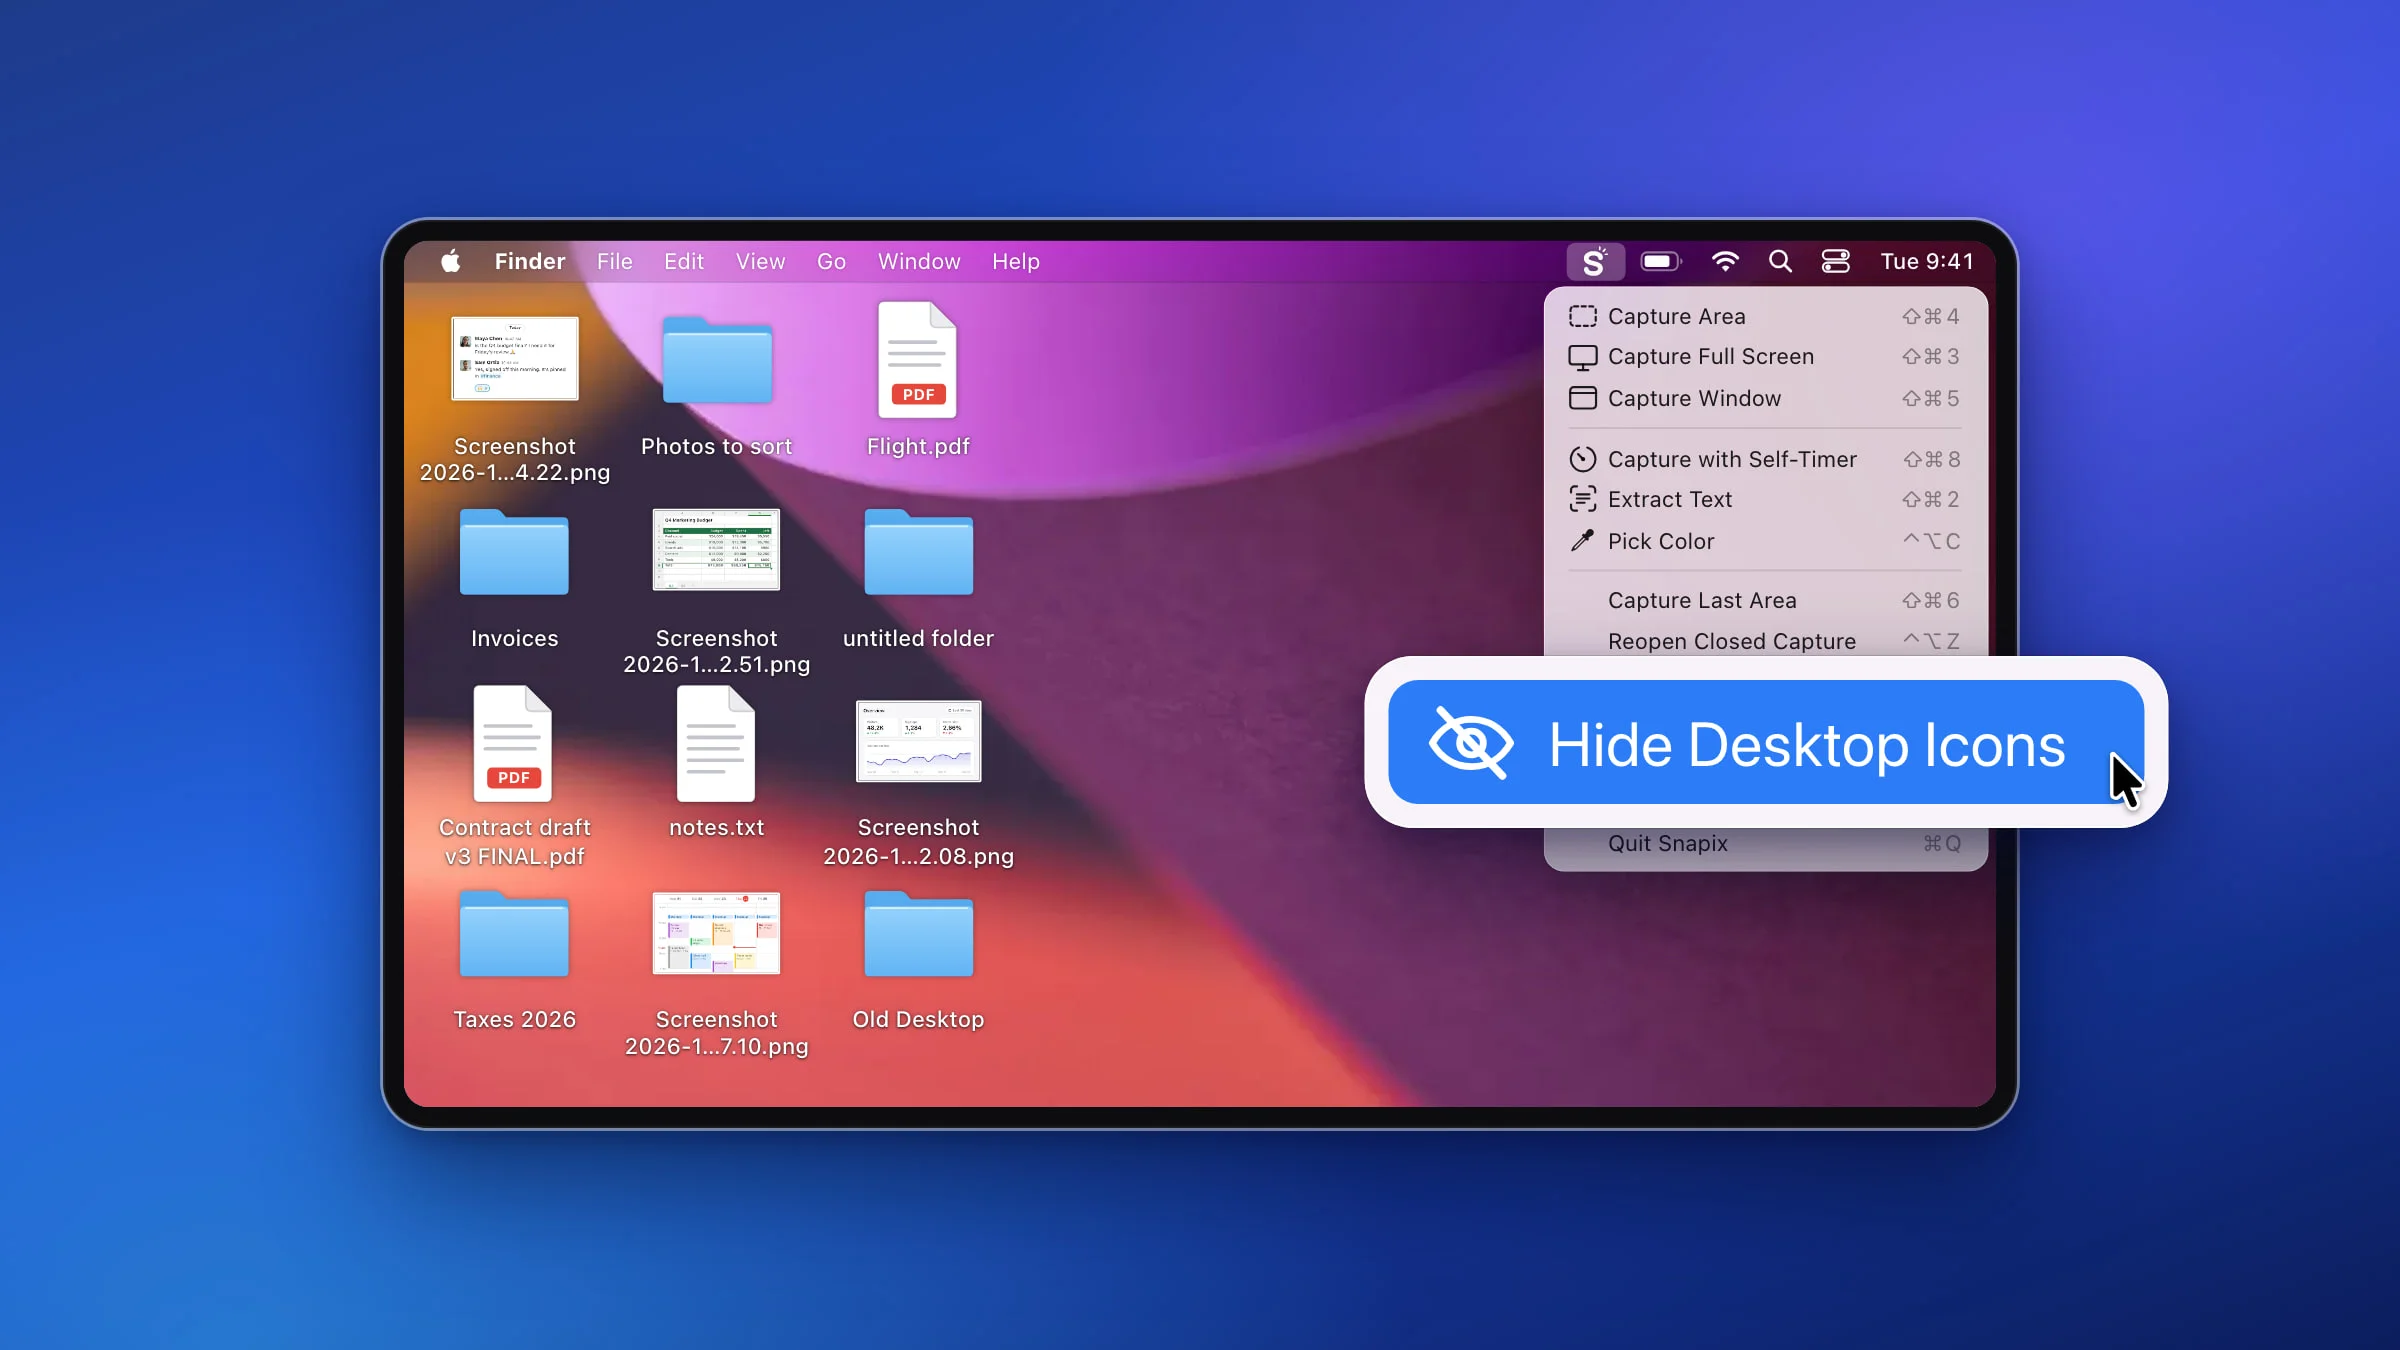Image resolution: width=2400 pixels, height=1350 pixels.
Task: Open the Edit menu
Action: coord(684,262)
